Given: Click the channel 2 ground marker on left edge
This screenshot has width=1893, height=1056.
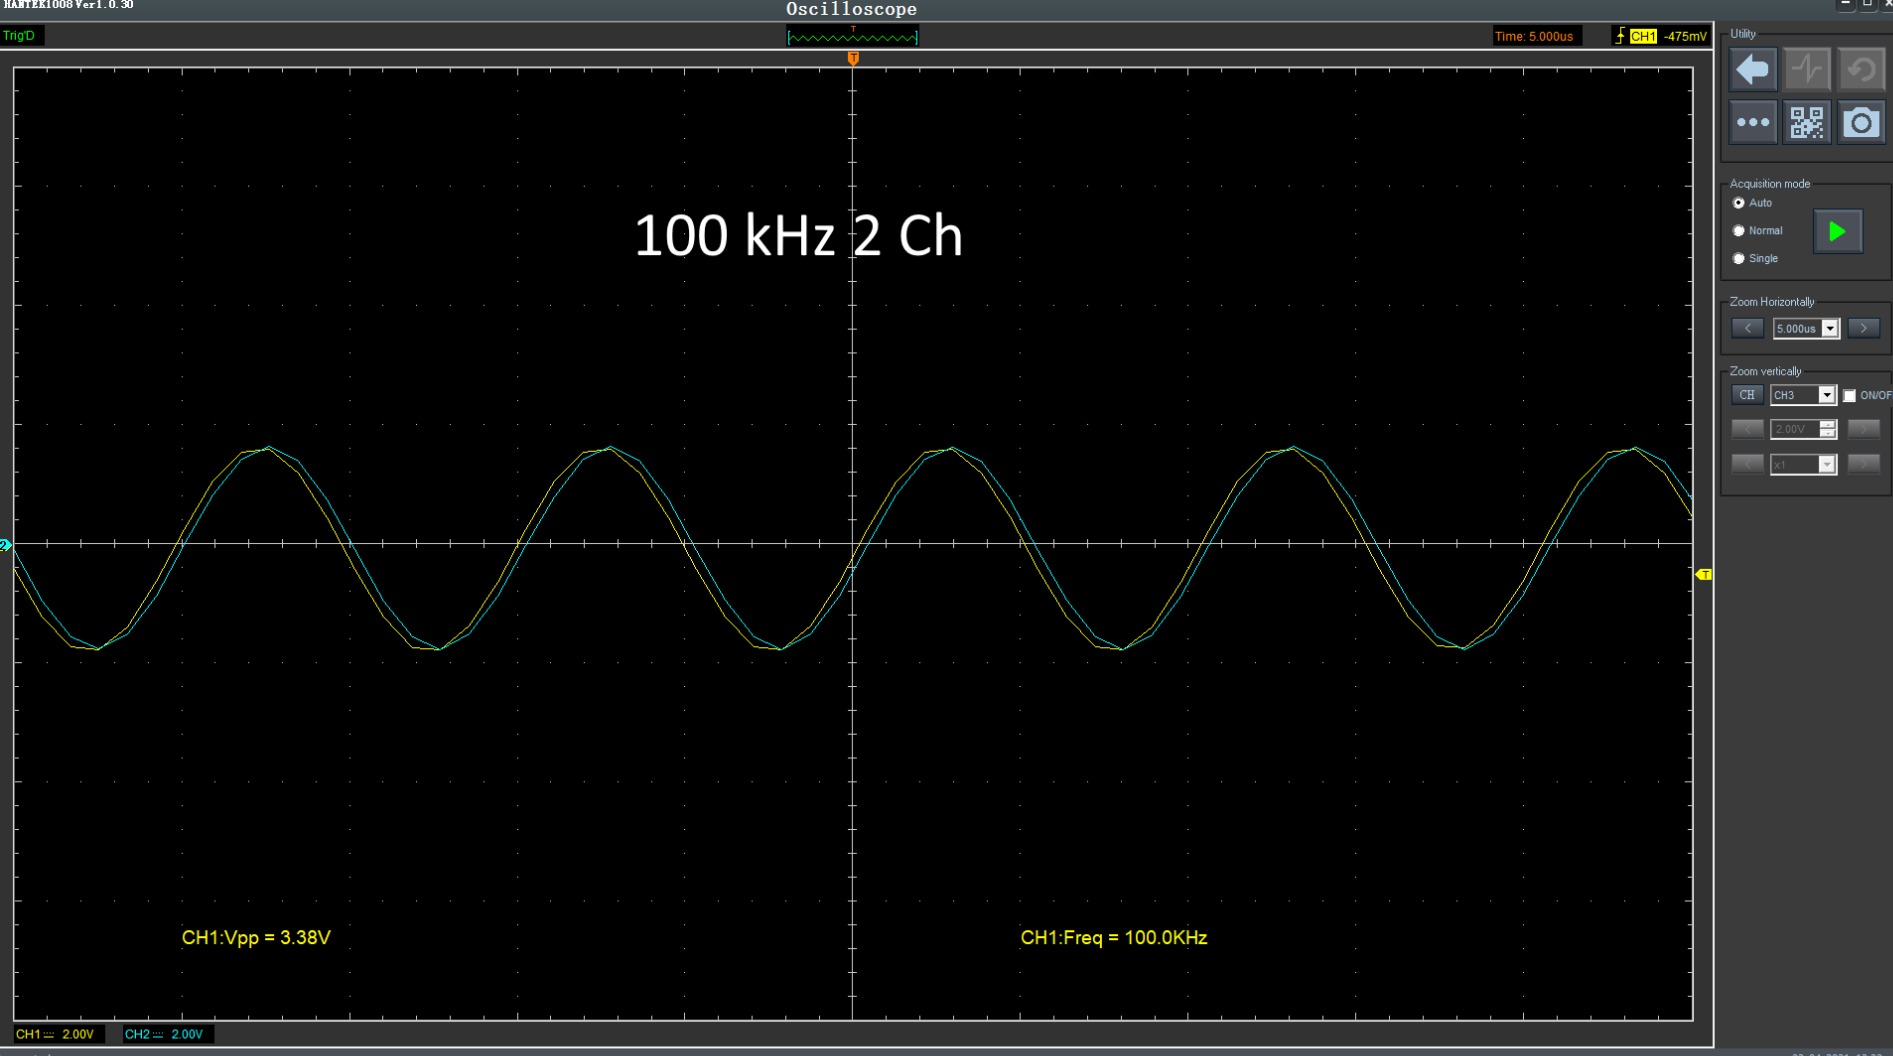Looking at the screenshot, I should pyautogui.click(x=5, y=545).
